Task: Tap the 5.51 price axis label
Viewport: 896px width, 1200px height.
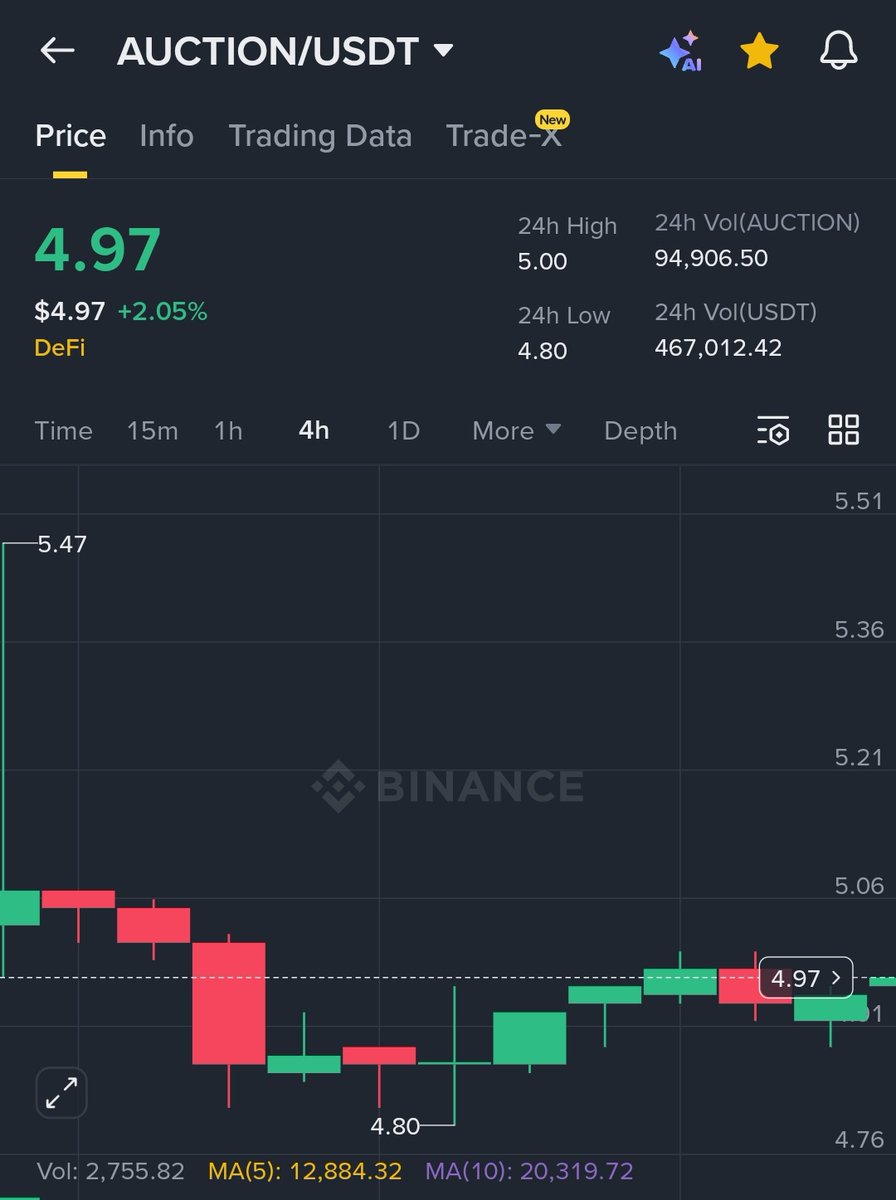Action: coord(860,501)
